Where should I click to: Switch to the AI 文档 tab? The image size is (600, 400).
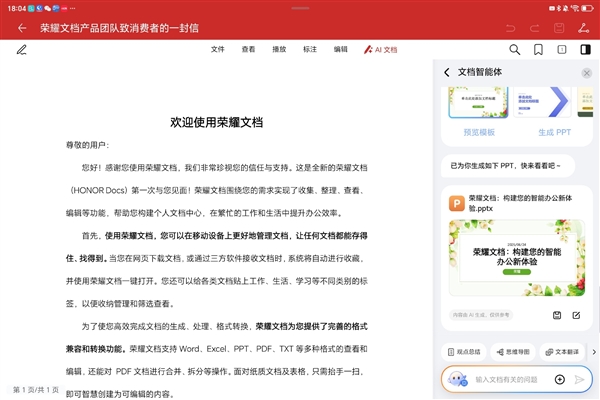tap(380, 49)
